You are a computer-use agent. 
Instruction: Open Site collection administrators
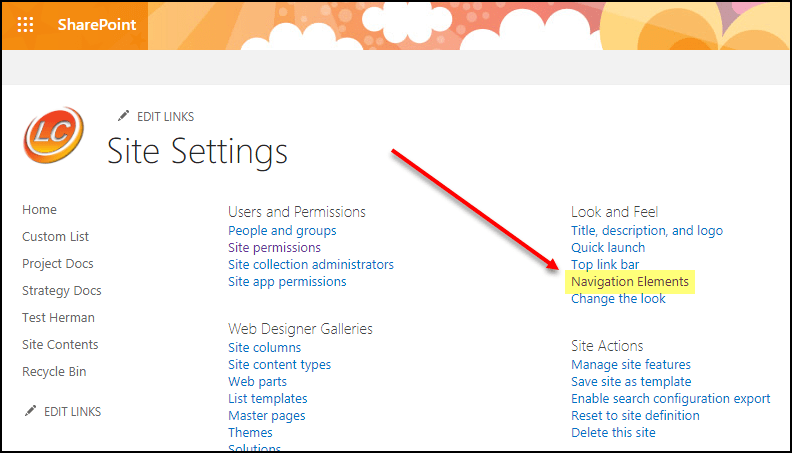pos(311,265)
